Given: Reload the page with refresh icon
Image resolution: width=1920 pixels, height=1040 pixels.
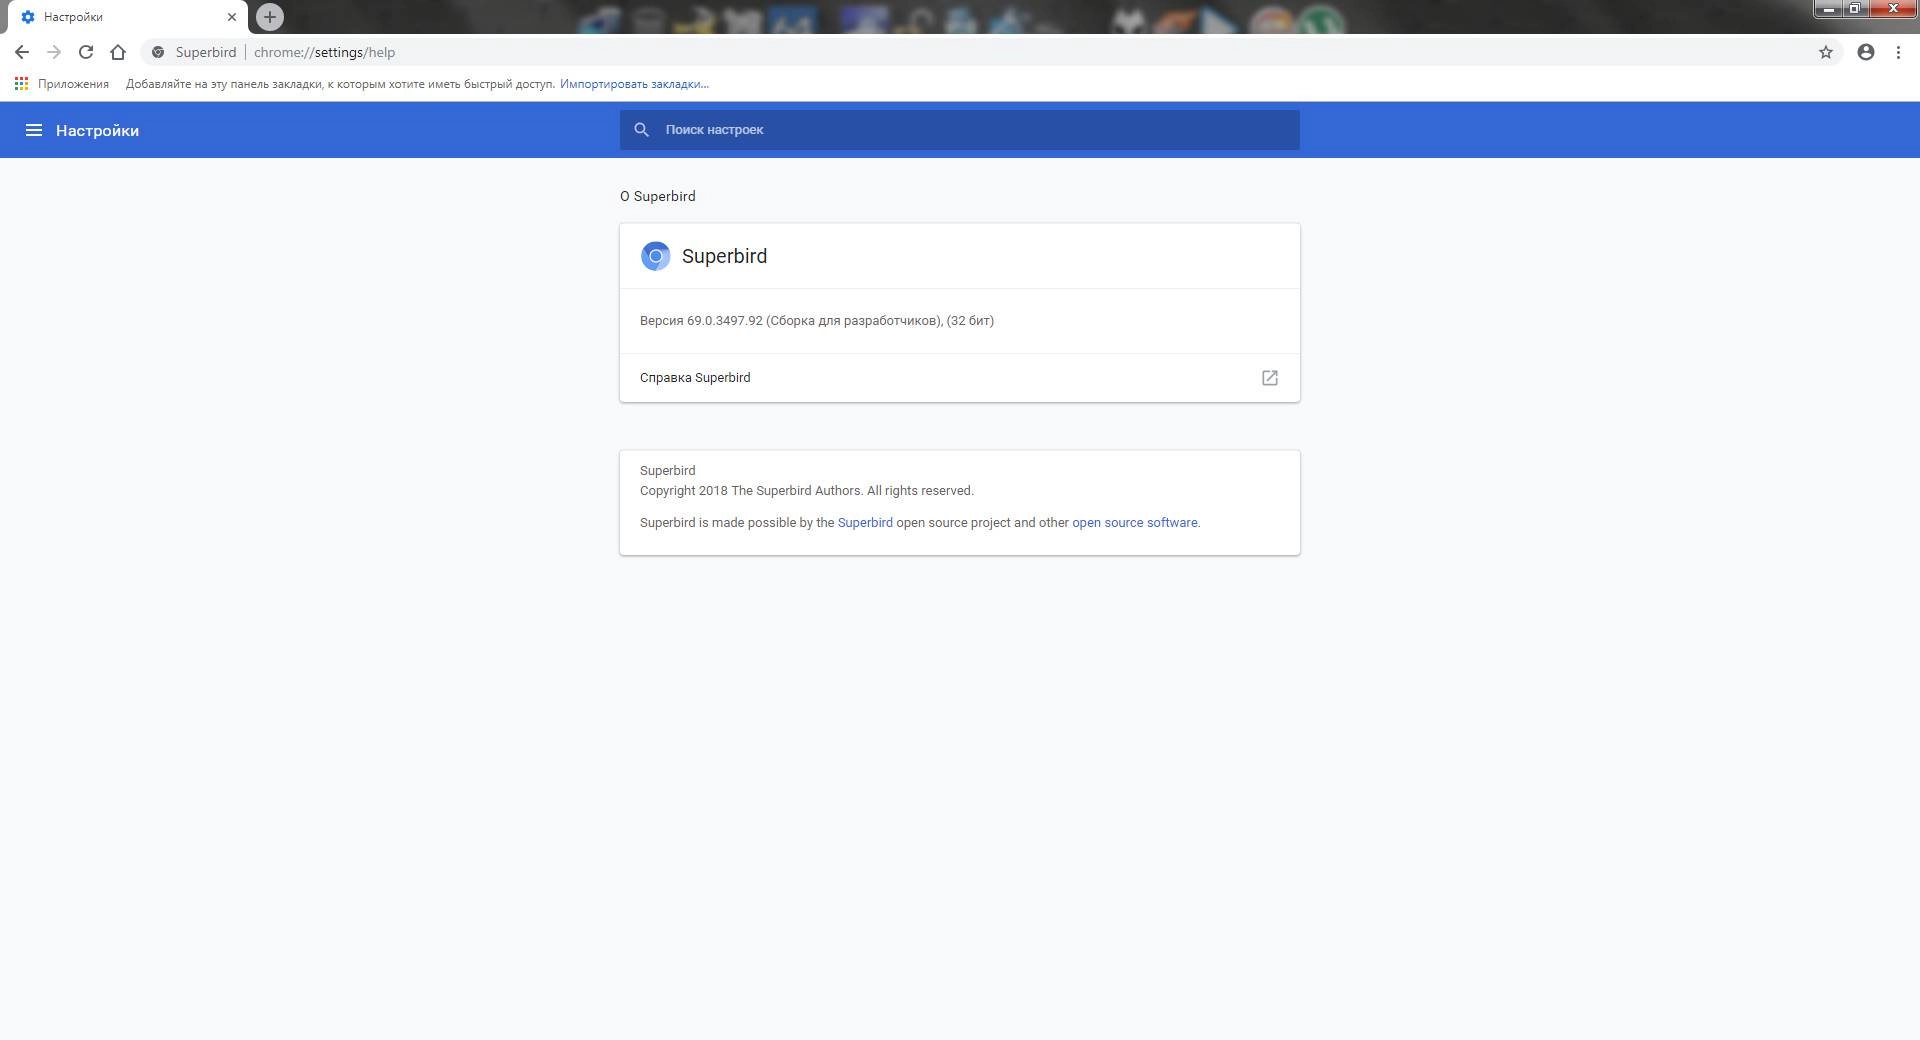Looking at the screenshot, I should [86, 52].
